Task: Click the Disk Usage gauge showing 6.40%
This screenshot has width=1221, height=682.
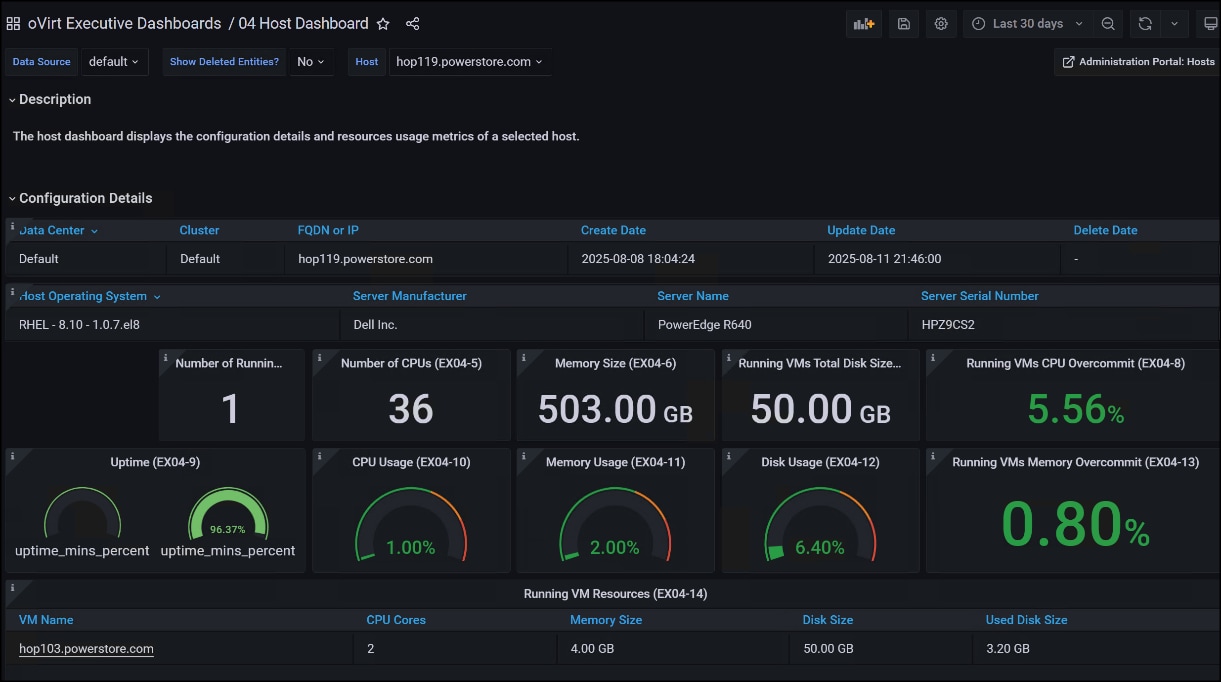Action: (820, 522)
